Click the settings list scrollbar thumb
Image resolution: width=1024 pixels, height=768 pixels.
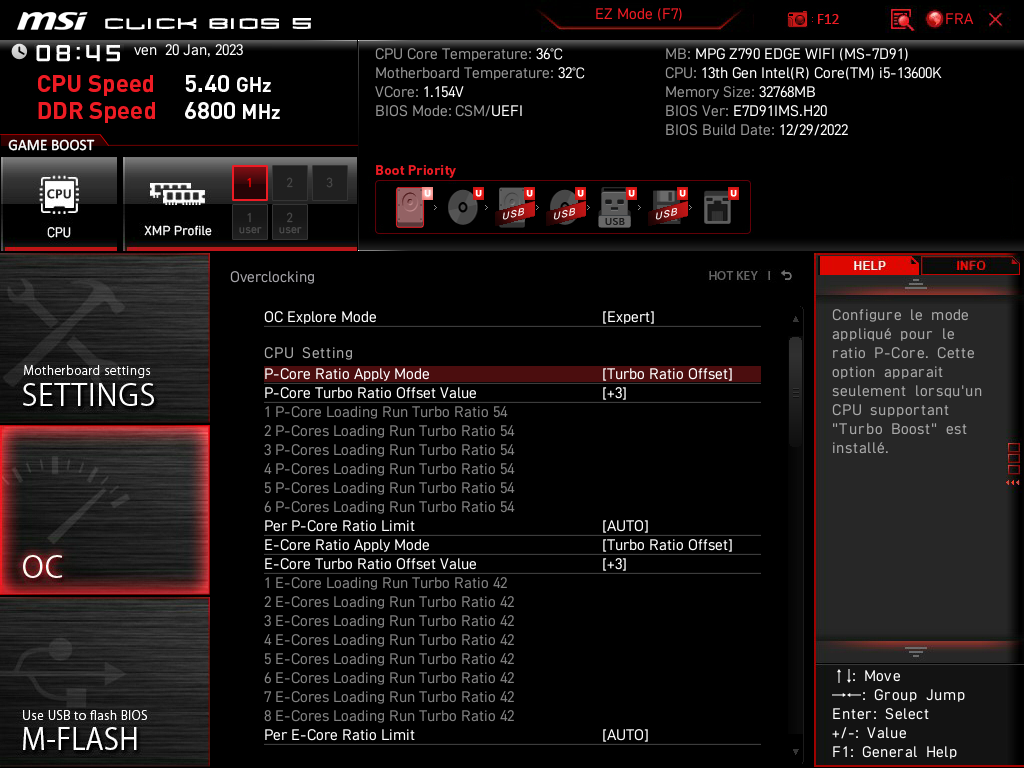[795, 392]
